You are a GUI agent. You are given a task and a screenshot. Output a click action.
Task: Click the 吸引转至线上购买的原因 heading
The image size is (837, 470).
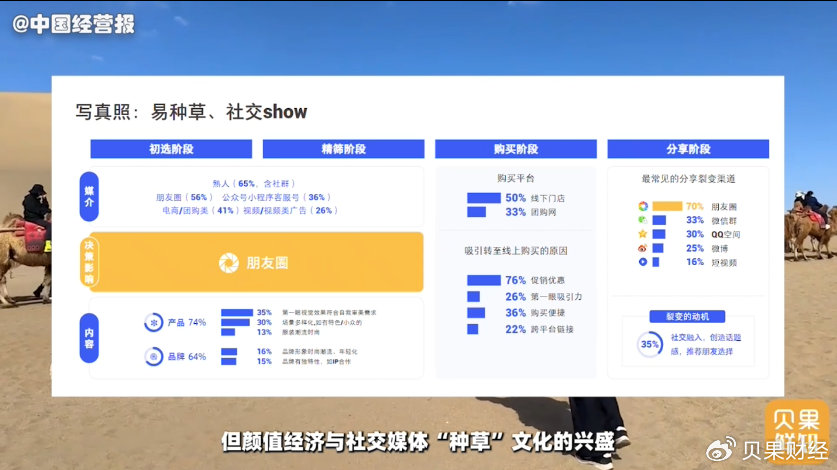point(516,250)
